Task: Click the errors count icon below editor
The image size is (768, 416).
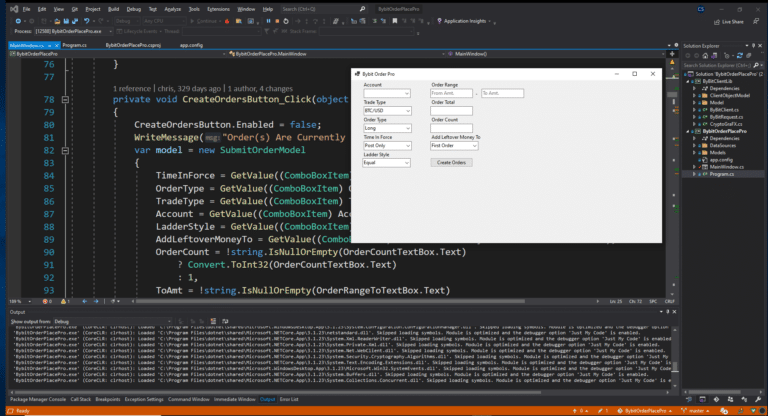Action: click(x=47, y=301)
